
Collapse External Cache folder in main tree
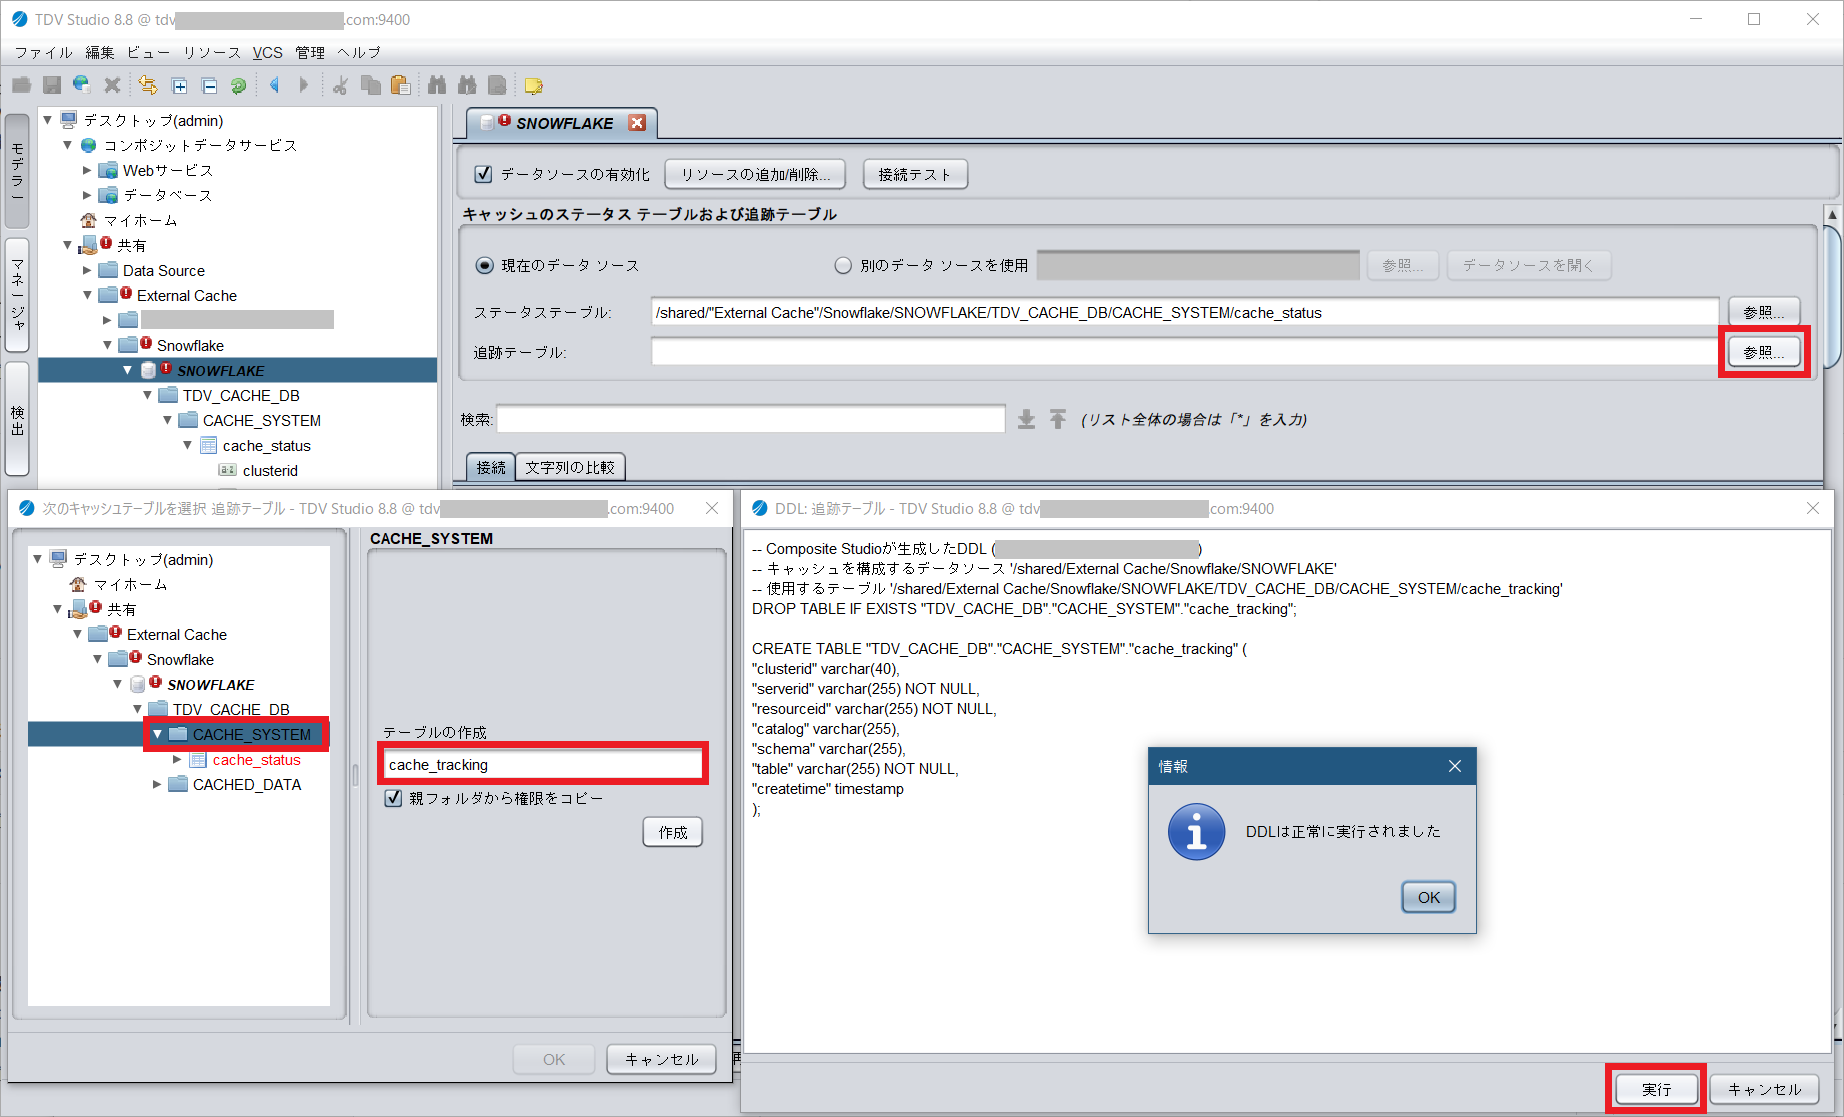[x=87, y=295]
